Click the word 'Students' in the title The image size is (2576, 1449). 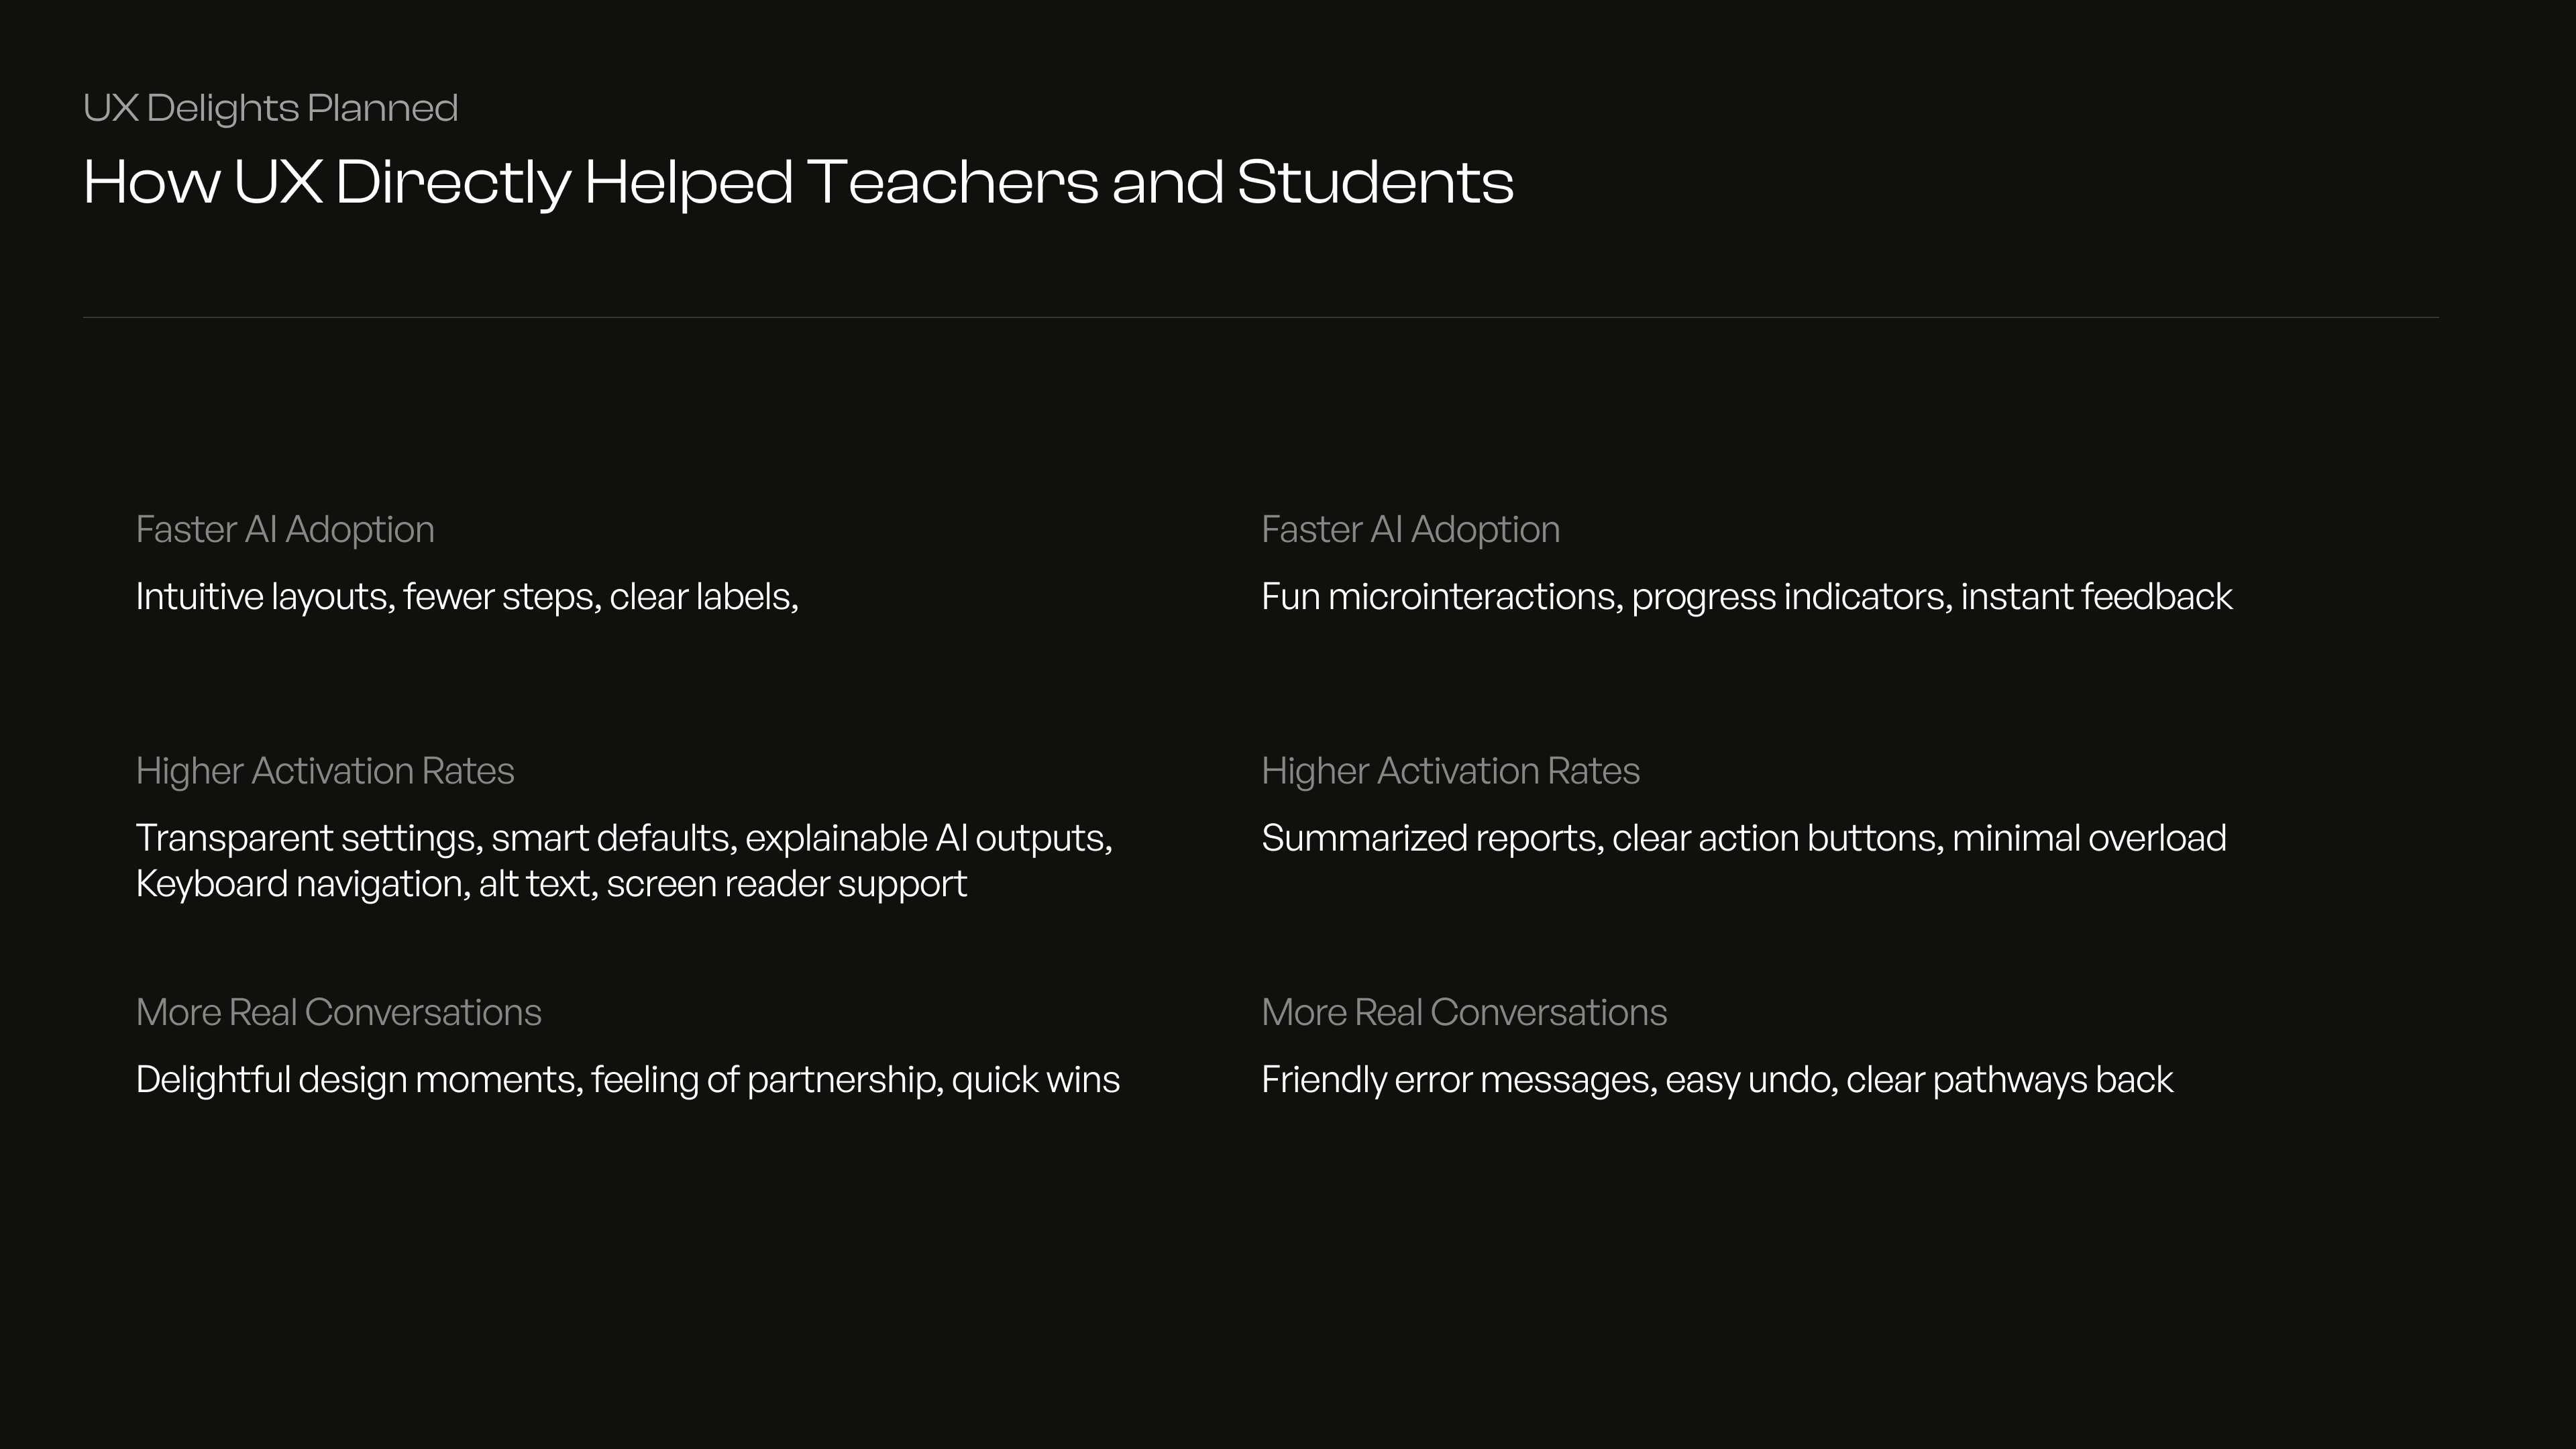point(1375,183)
